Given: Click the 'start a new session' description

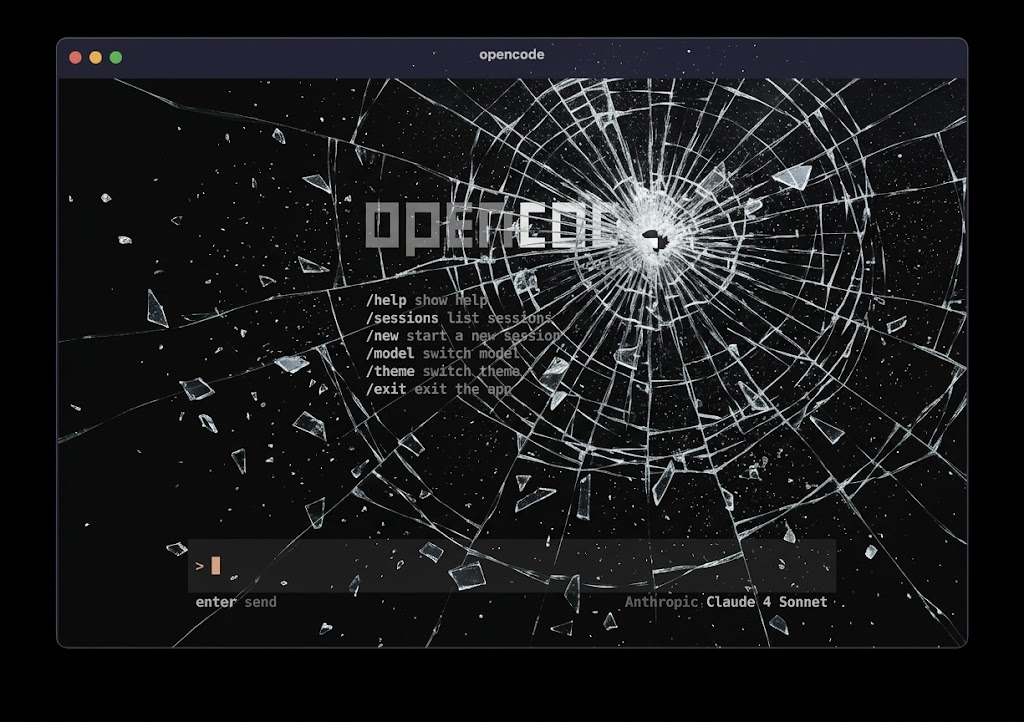Looking at the screenshot, I should click(x=483, y=336).
